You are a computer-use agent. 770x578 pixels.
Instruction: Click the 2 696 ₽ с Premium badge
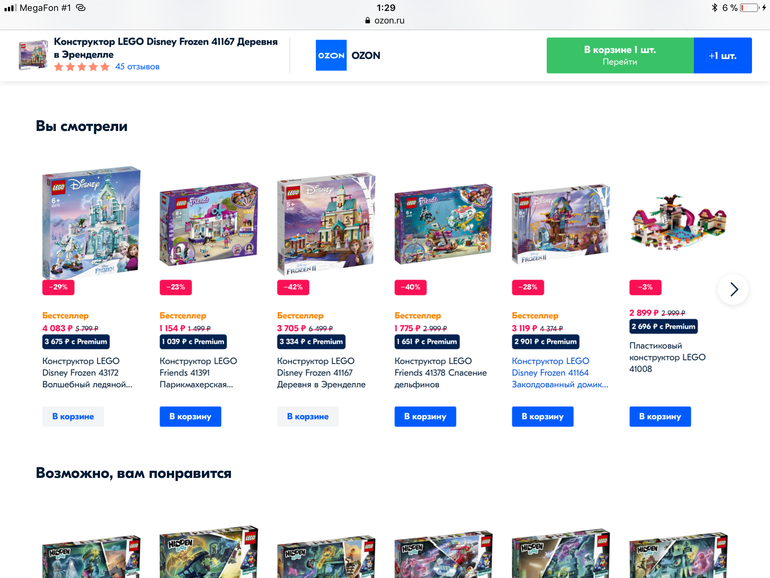663,327
